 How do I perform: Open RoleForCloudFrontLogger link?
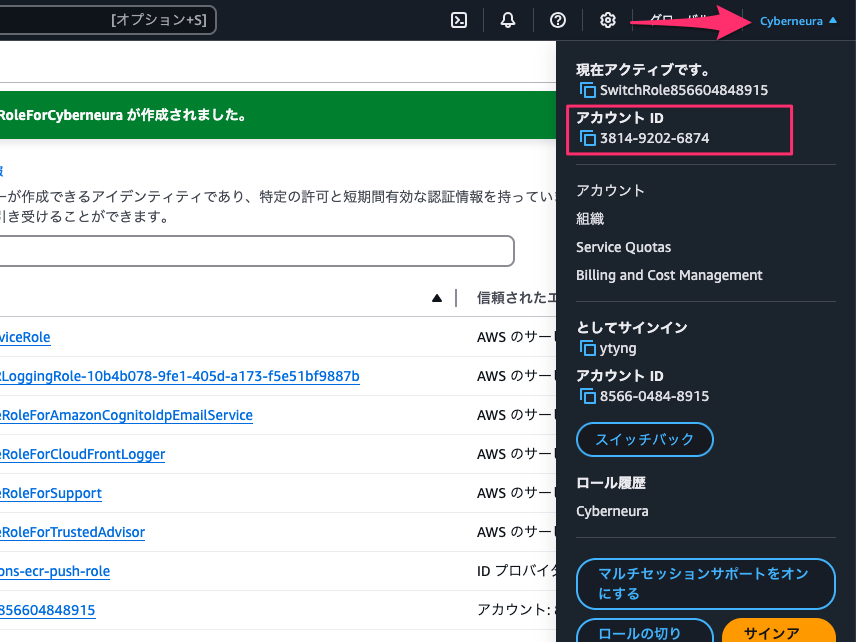coord(82,454)
